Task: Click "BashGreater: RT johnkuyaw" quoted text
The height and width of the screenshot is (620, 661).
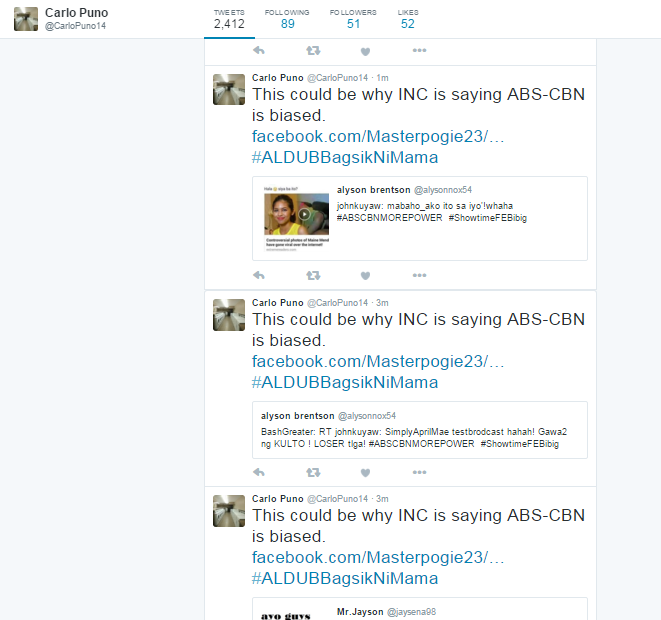Action: tap(321, 432)
